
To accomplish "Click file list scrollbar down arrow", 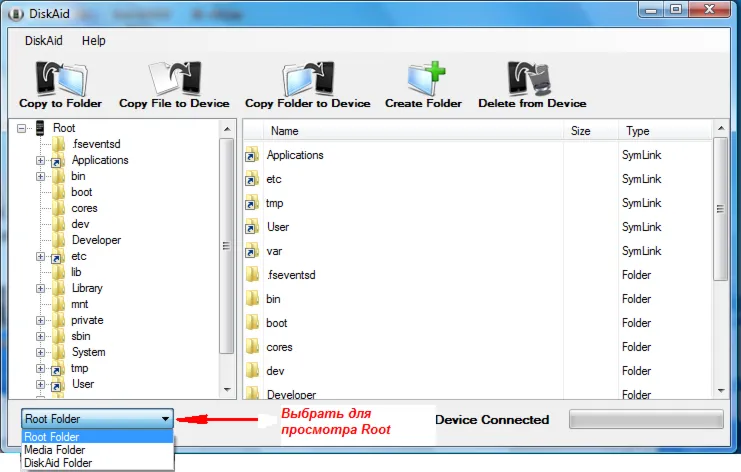I will pos(721,390).
